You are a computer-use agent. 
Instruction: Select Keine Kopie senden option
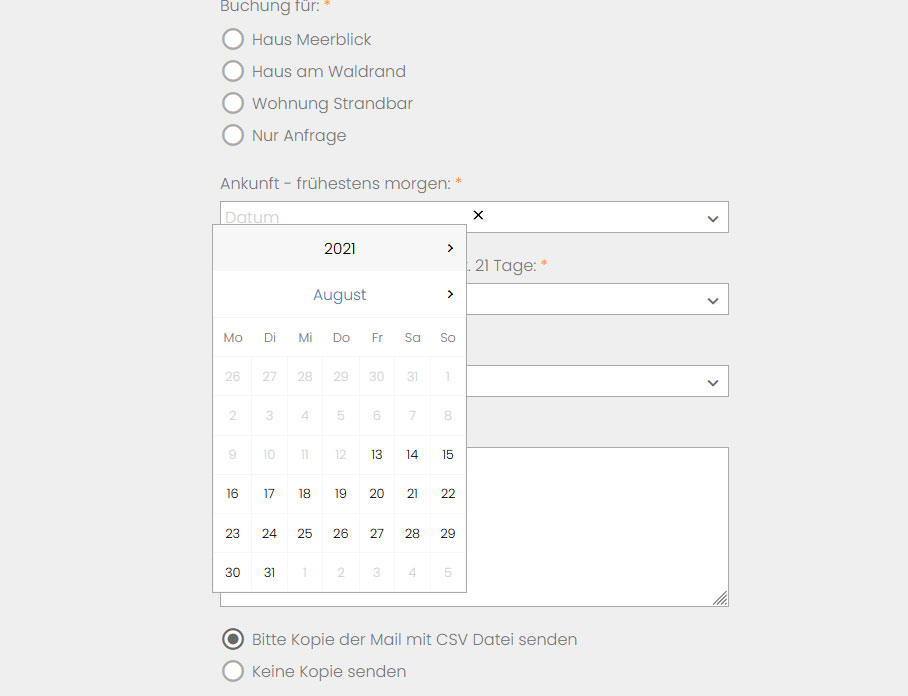(233, 671)
